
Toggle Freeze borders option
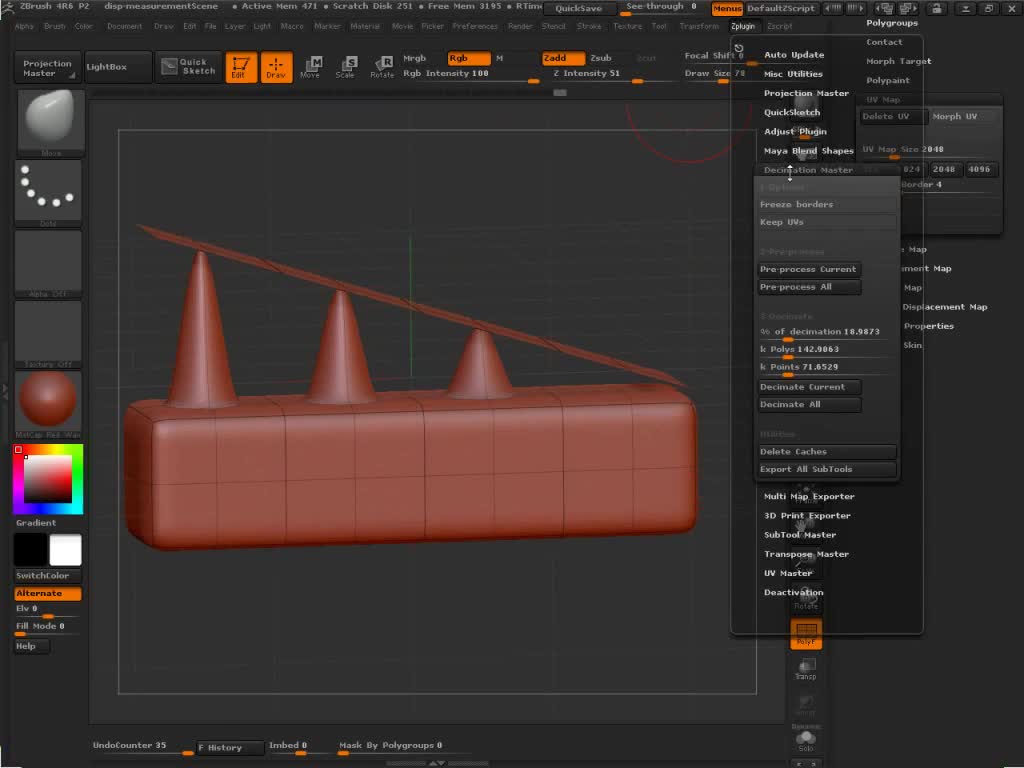coord(826,204)
